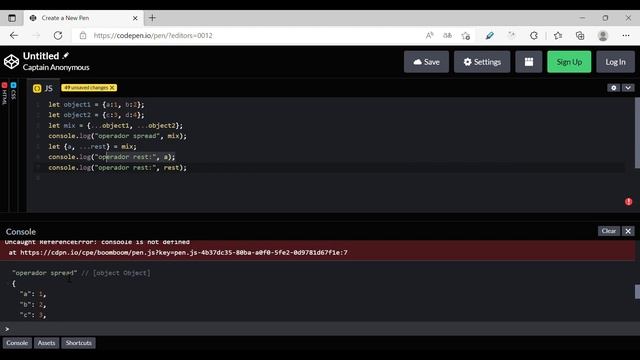Open JS editor dropdown chevron
Viewport: 640px width, 360px height.
click(x=628, y=88)
